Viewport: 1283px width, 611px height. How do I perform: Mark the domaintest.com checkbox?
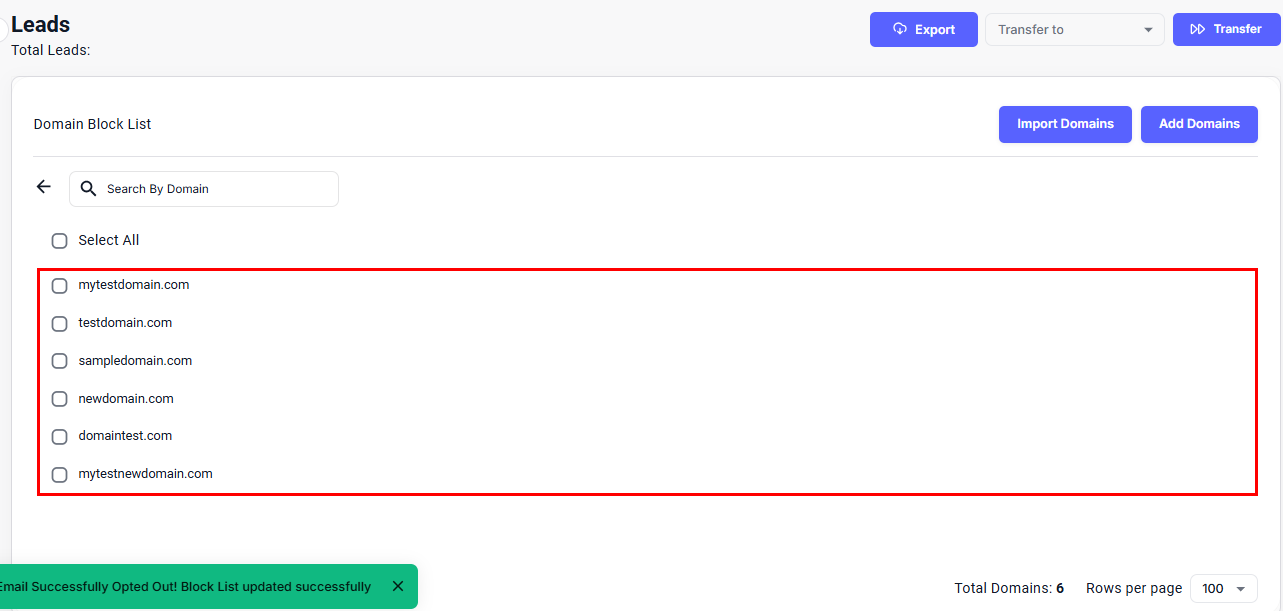pos(60,437)
